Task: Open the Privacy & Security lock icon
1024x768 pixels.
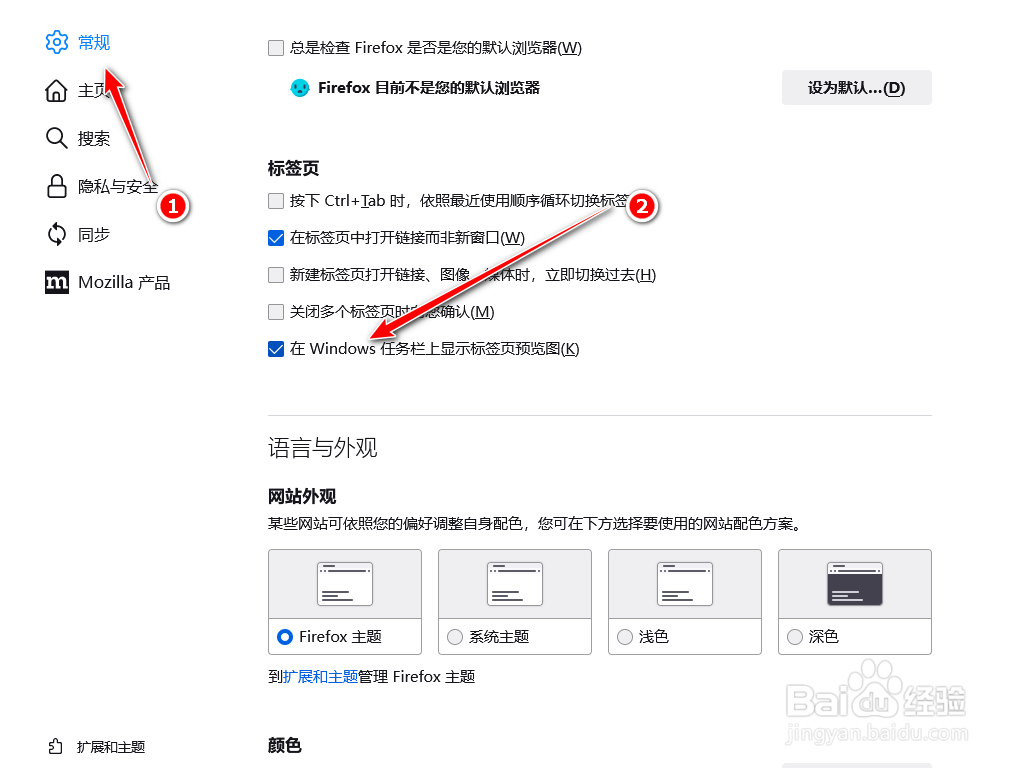Action: 56,186
